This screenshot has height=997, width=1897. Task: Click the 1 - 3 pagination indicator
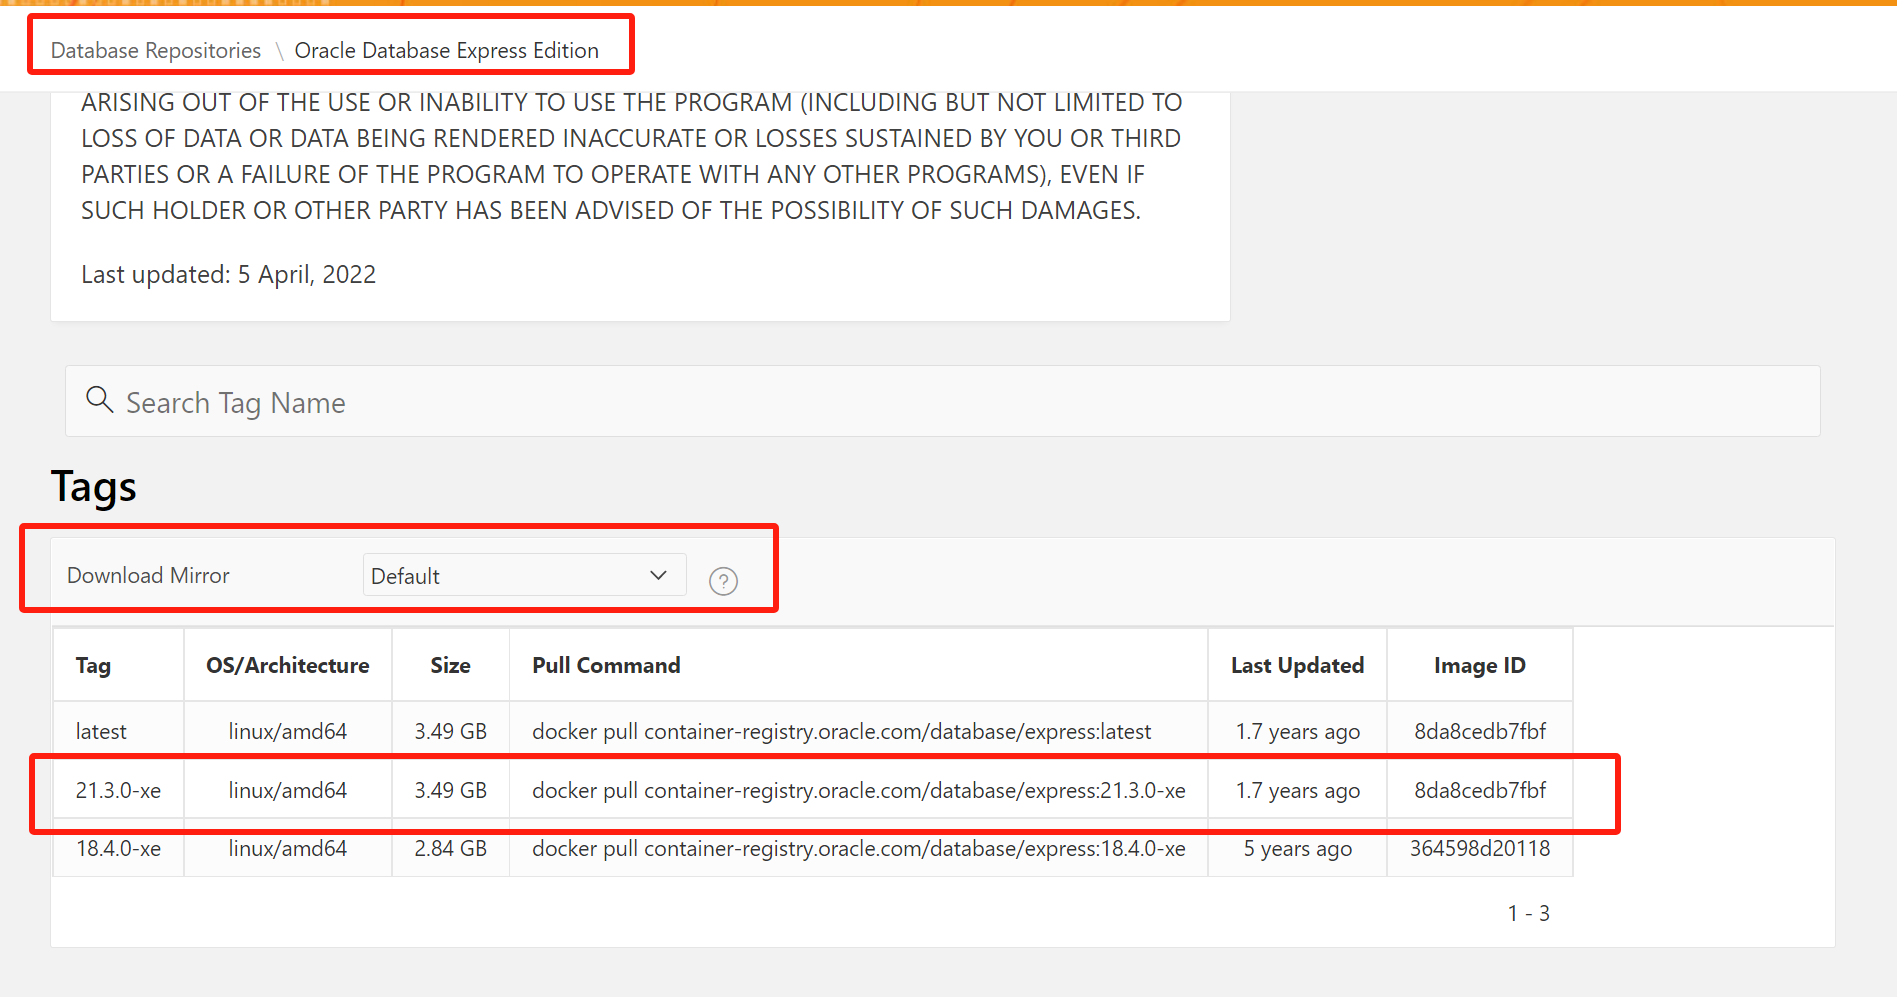(1528, 913)
